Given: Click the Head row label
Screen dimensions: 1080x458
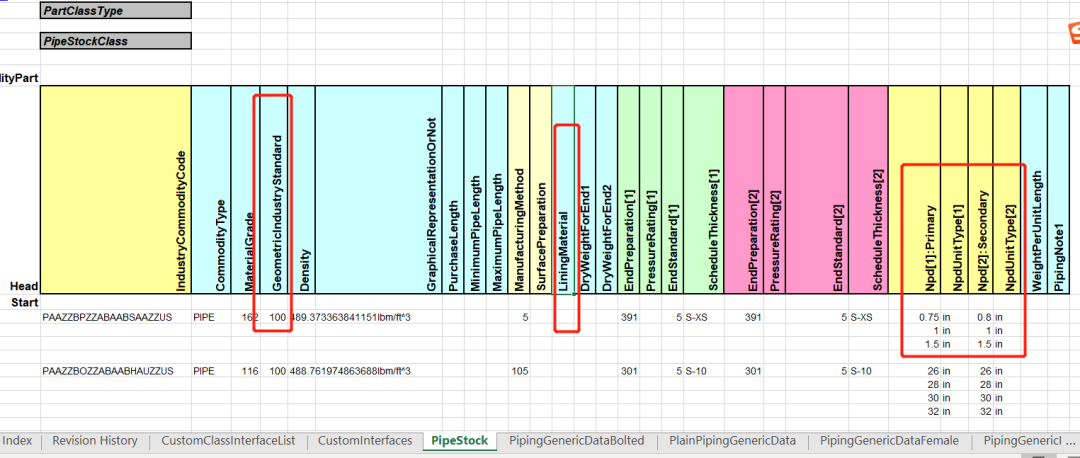Looking at the screenshot, I should (x=24, y=287).
